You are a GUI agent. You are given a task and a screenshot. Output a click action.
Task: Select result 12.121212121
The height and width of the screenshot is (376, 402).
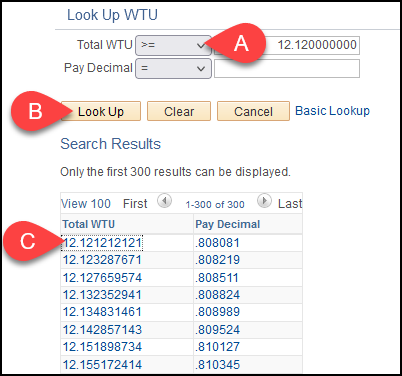[x=102, y=243]
